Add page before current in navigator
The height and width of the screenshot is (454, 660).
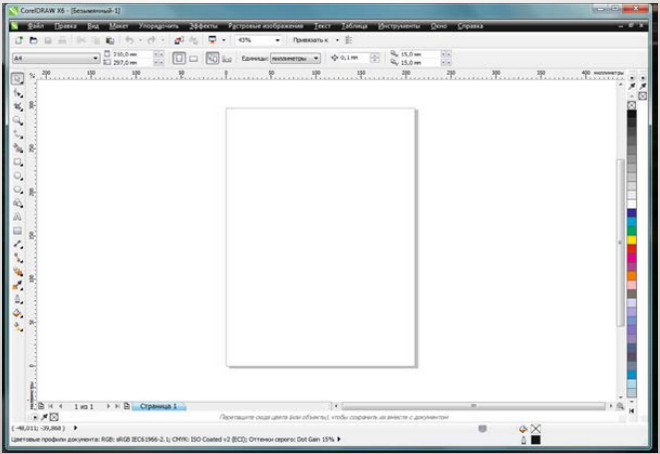pyautogui.click(x=41, y=406)
